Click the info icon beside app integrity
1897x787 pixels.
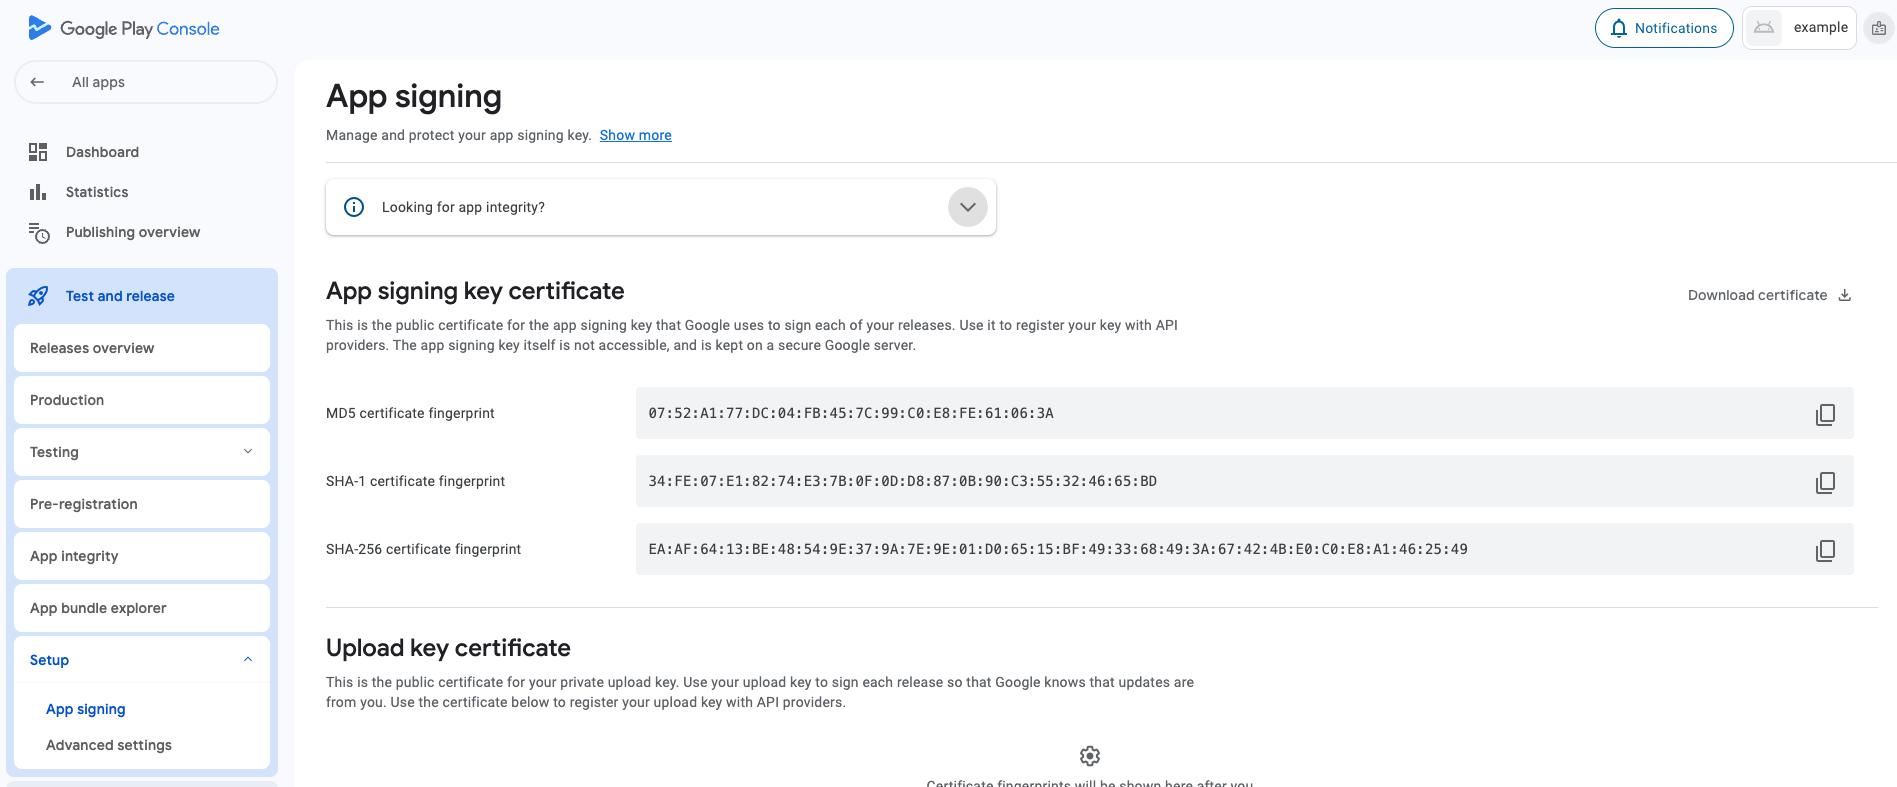[x=354, y=207]
